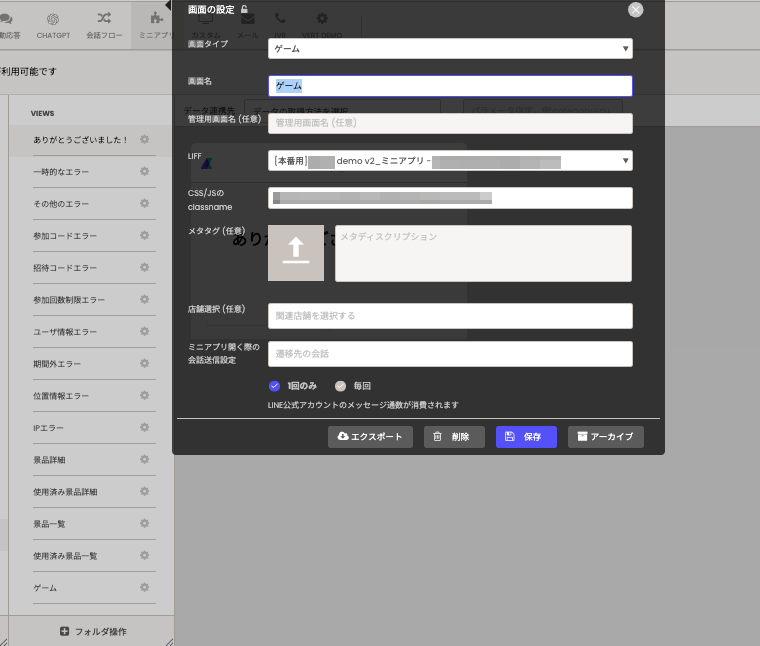Open the 画面タイプ dropdown
The image size is (760, 646).
[x=450, y=48]
